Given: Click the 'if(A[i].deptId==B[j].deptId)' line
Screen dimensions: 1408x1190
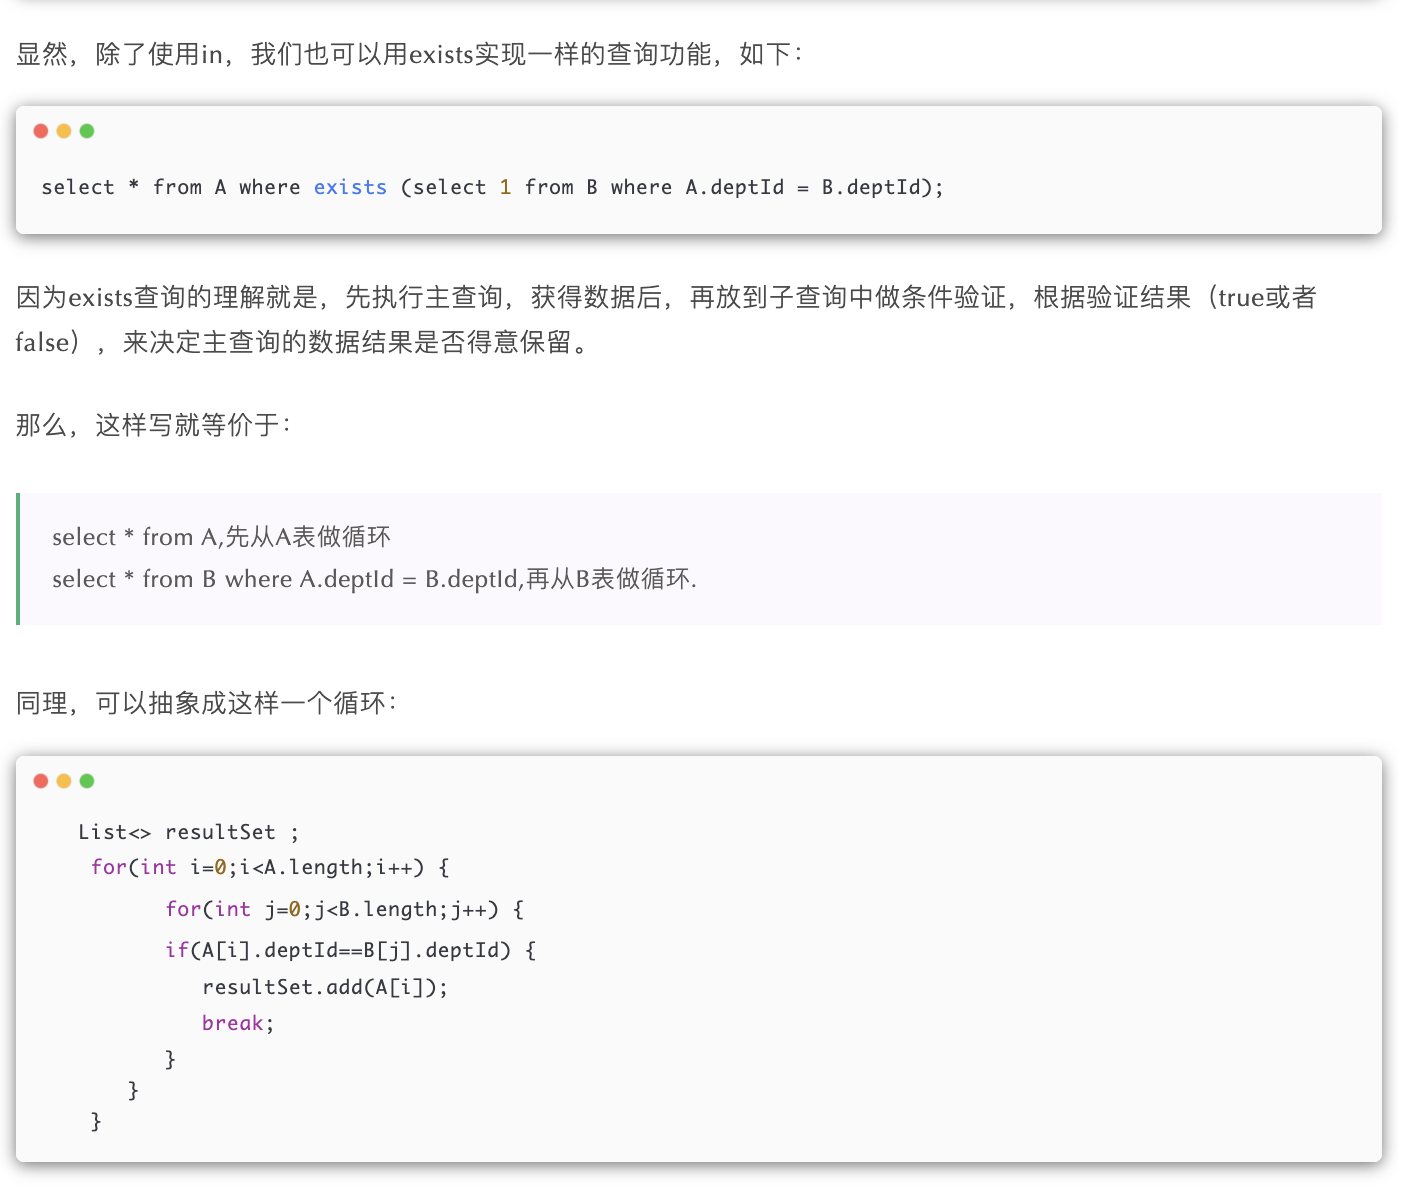Looking at the screenshot, I should point(350,950).
